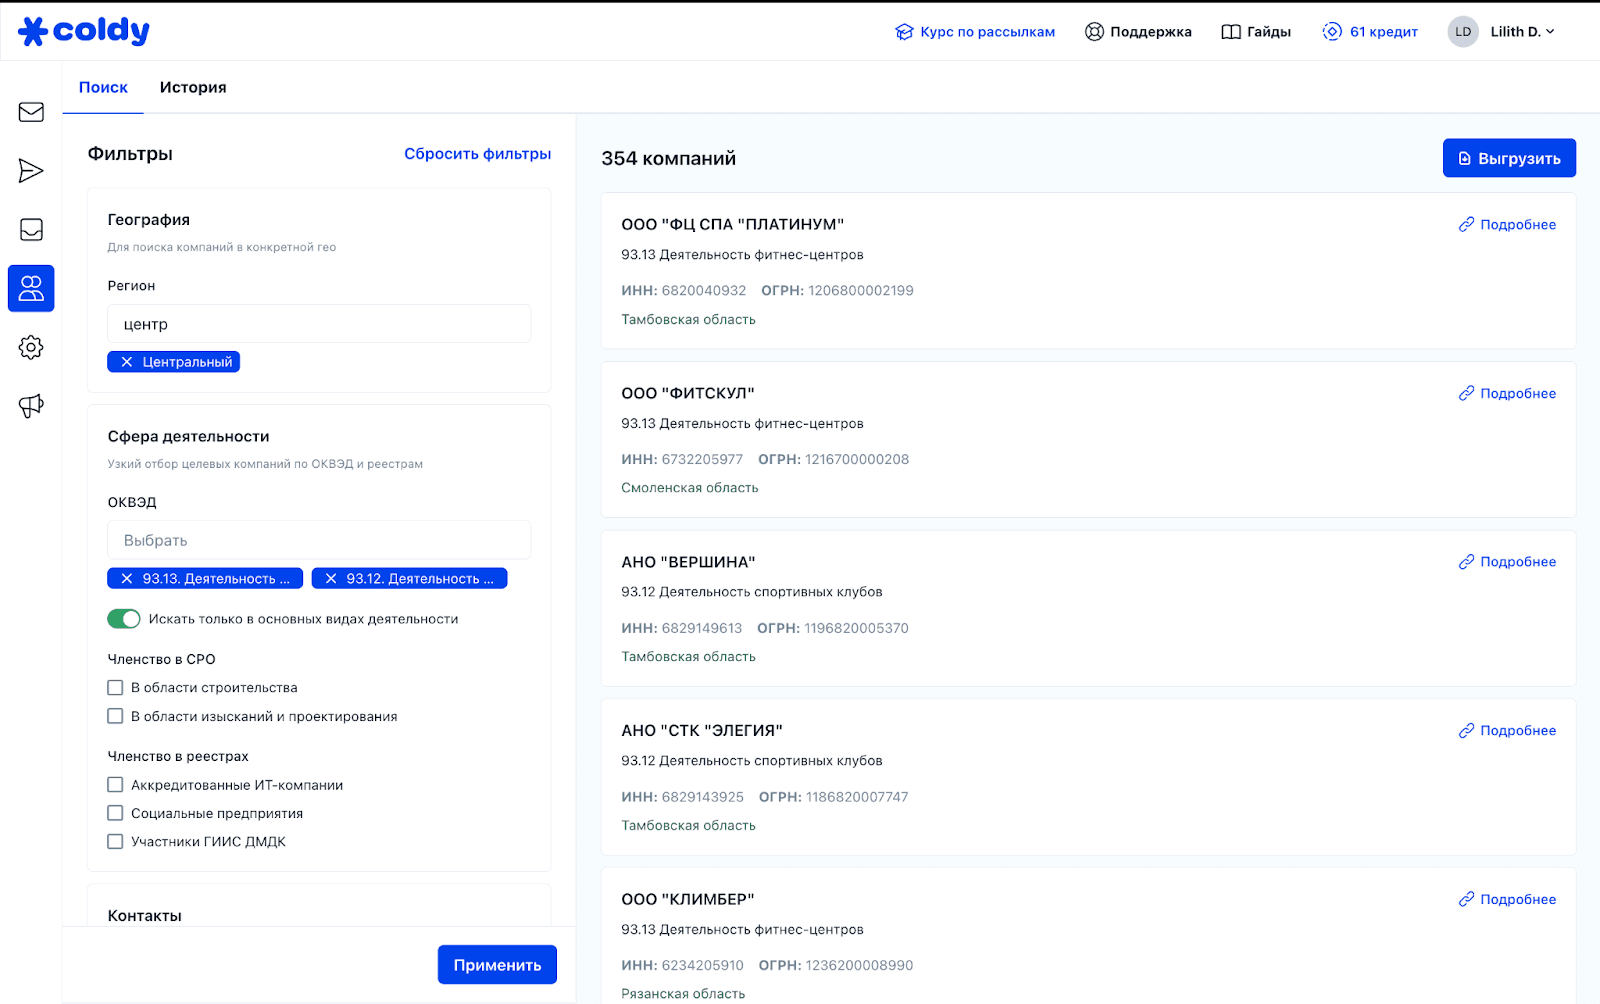Switch to the История tab
1600x1004 pixels.
(193, 88)
